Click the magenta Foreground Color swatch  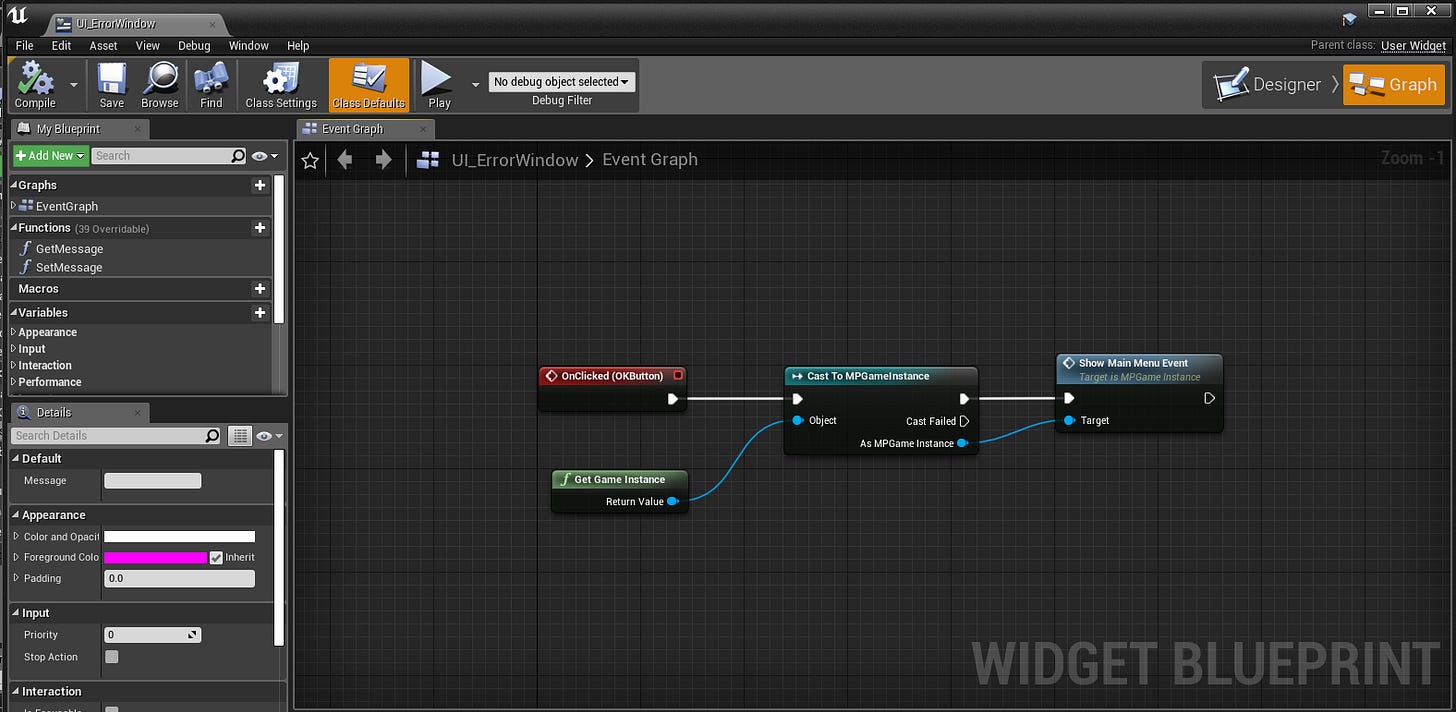[x=155, y=557]
